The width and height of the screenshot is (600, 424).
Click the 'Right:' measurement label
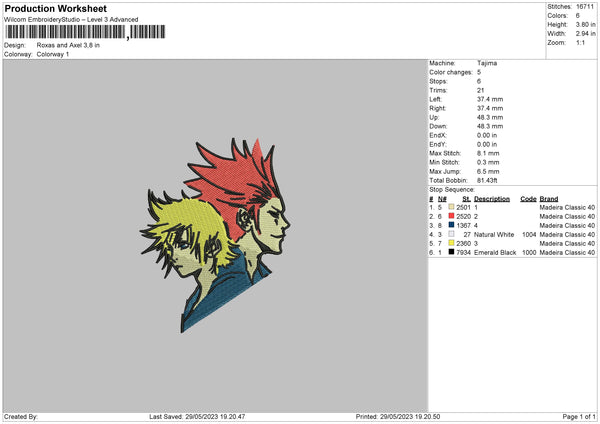(x=437, y=108)
